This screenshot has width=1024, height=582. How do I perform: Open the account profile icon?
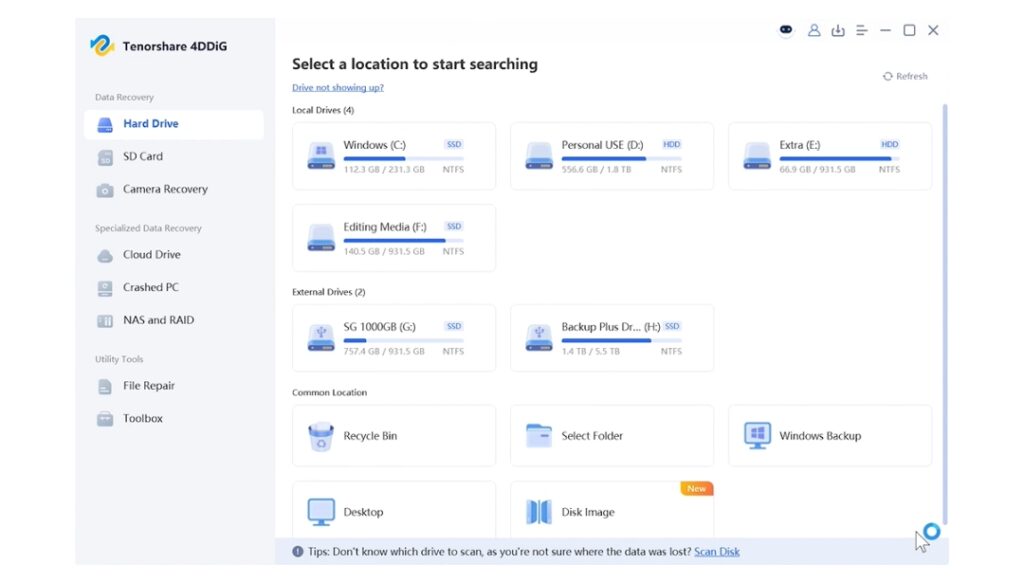pyautogui.click(x=814, y=30)
